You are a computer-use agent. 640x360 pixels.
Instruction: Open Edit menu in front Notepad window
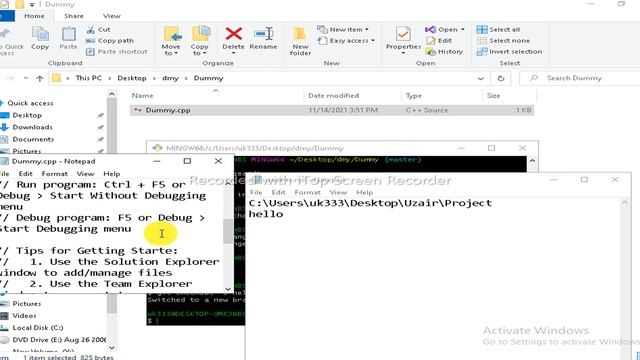(278, 192)
